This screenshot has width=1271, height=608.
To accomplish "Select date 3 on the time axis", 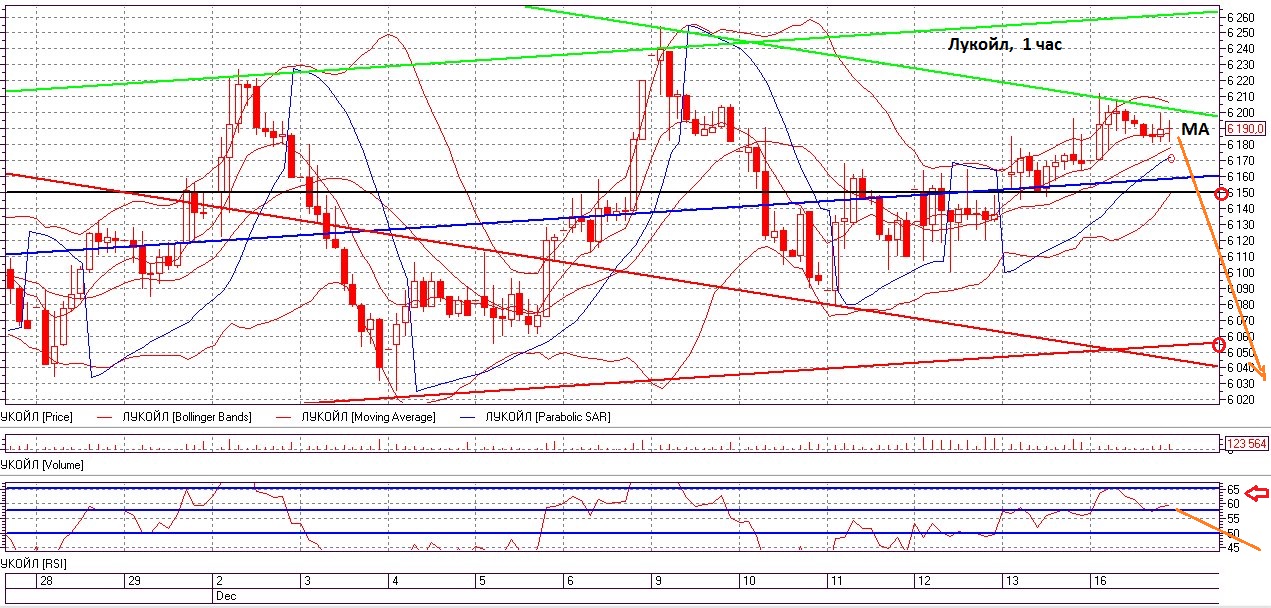I will point(307,581).
